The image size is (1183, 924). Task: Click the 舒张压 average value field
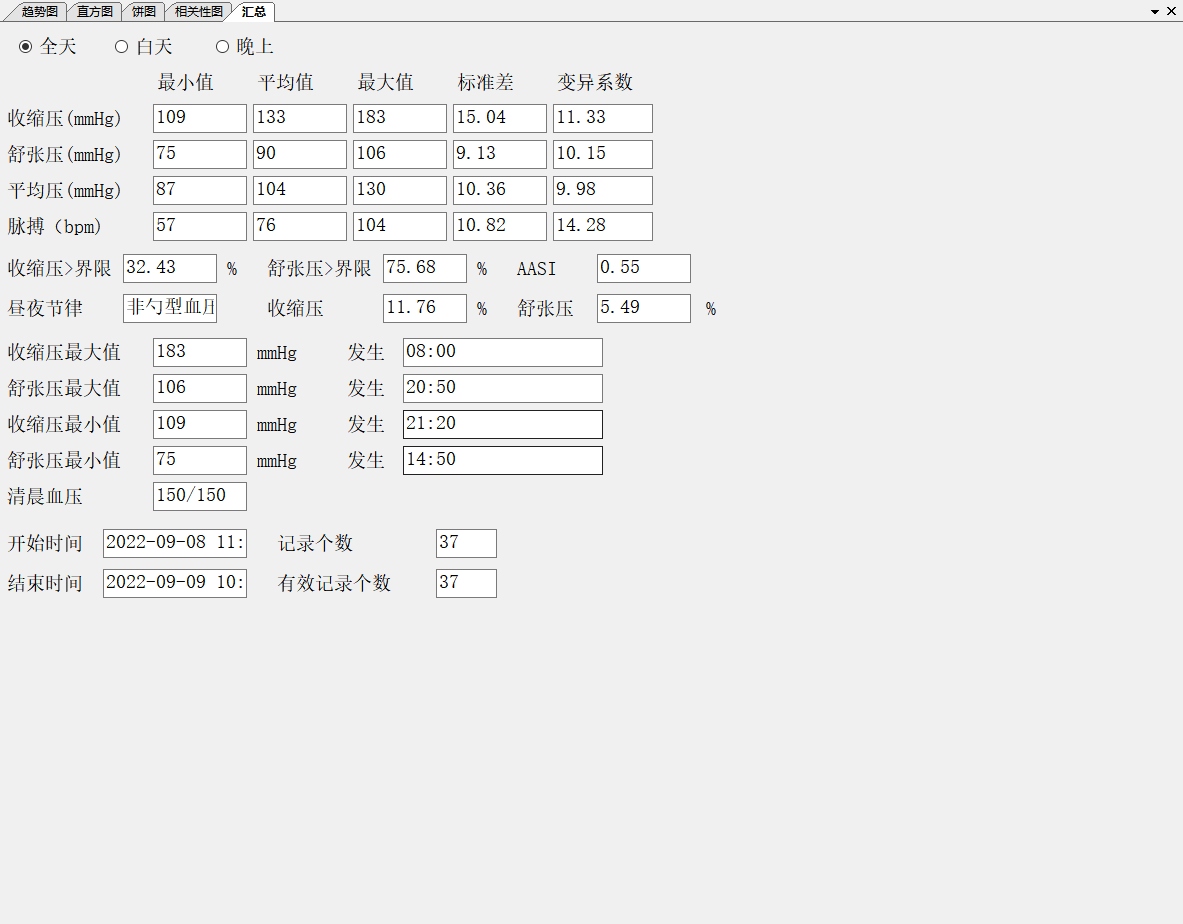pyautogui.click(x=300, y=154)
